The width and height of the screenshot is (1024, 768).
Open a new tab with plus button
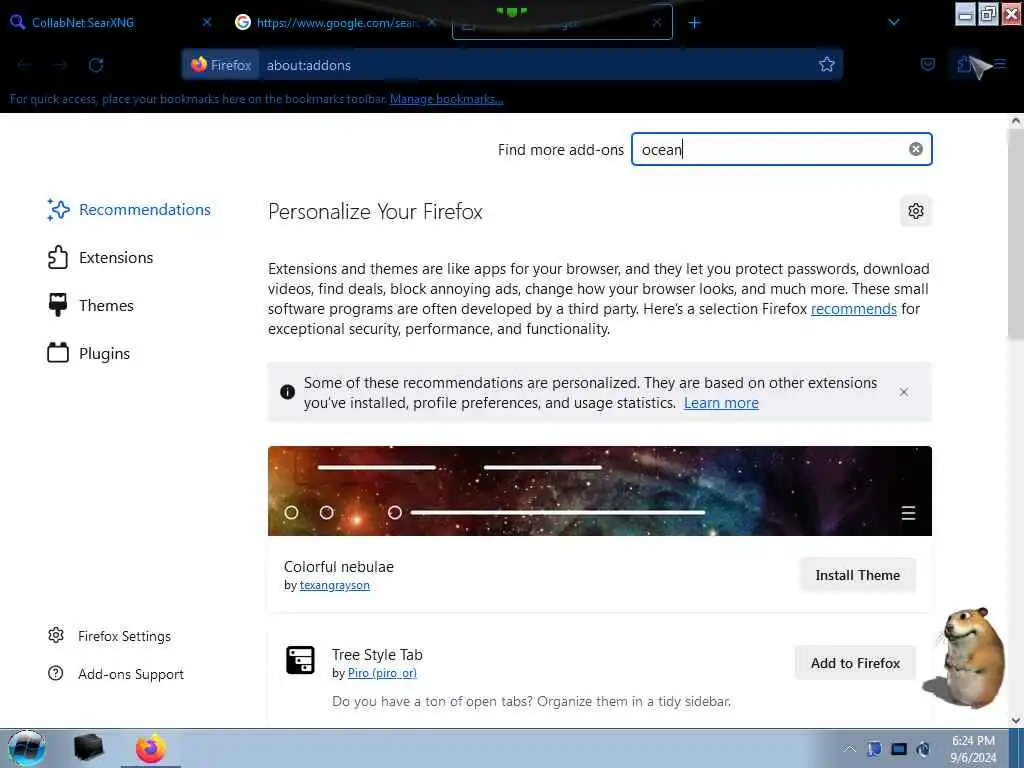click(694, 23)
